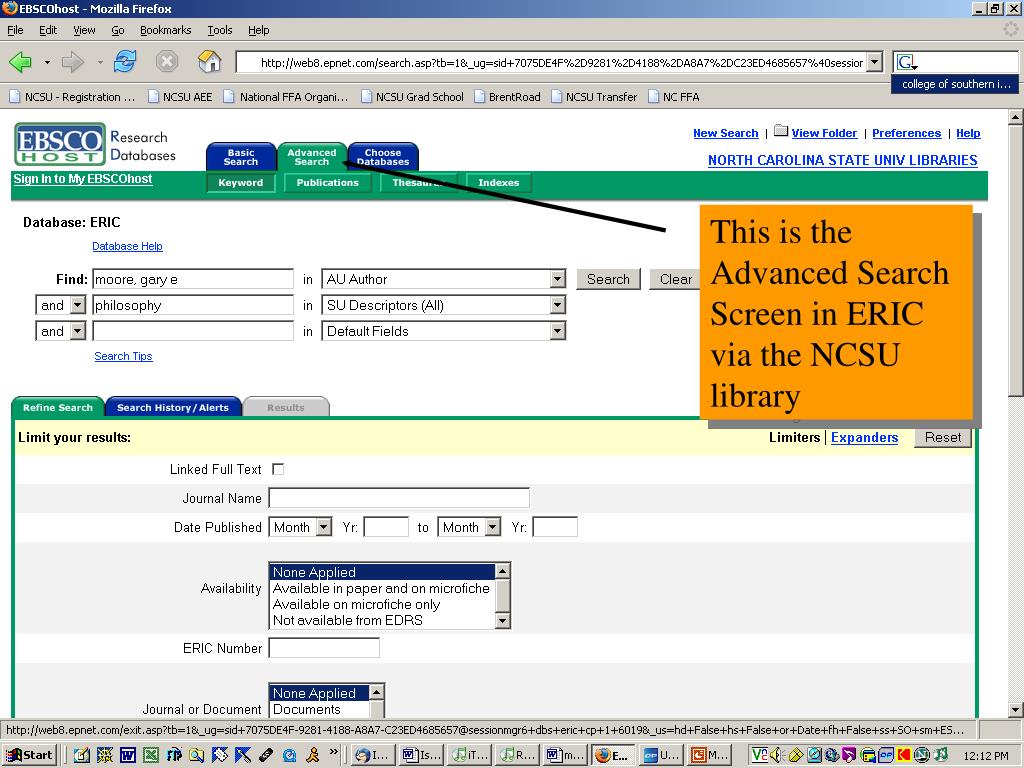Click Sign In to My EBSCOhost
Viewport: 1024px width, 768px height.
point(83,179)
